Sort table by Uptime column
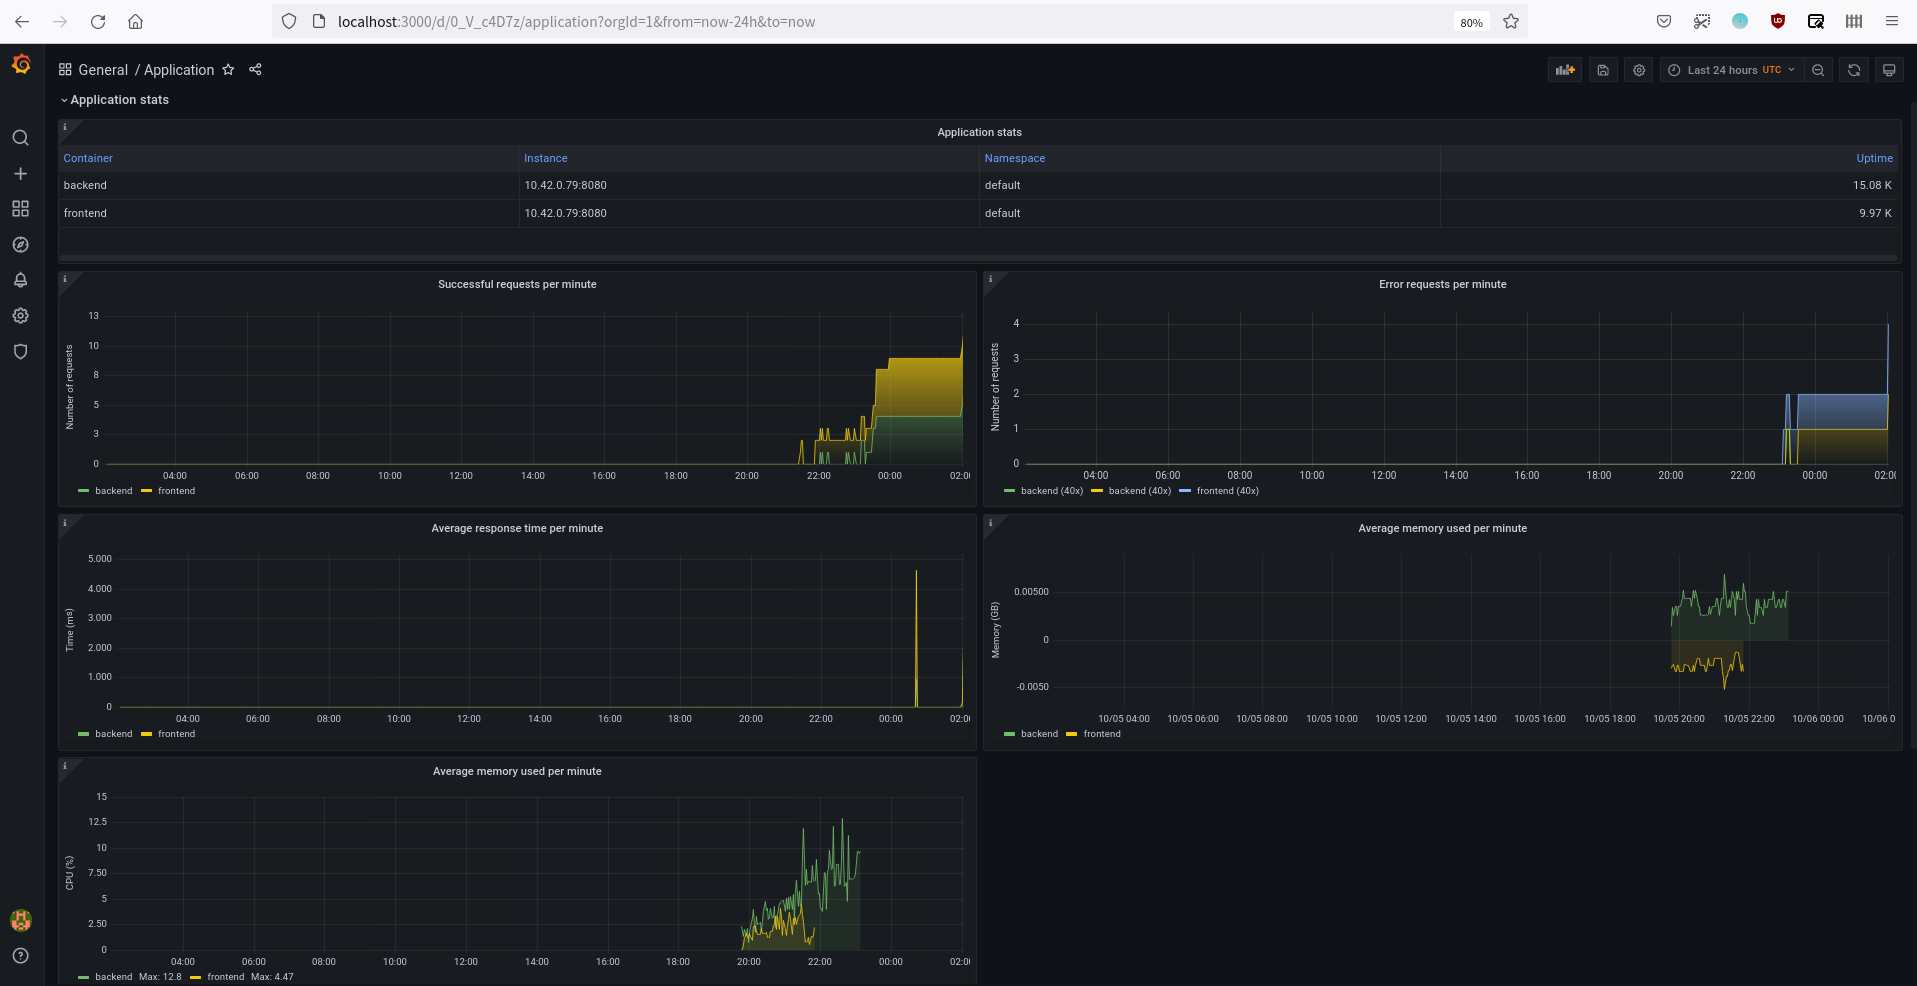Viewport: 1917px width, 986px height. pyautogui.click(x=1874, y=158)
